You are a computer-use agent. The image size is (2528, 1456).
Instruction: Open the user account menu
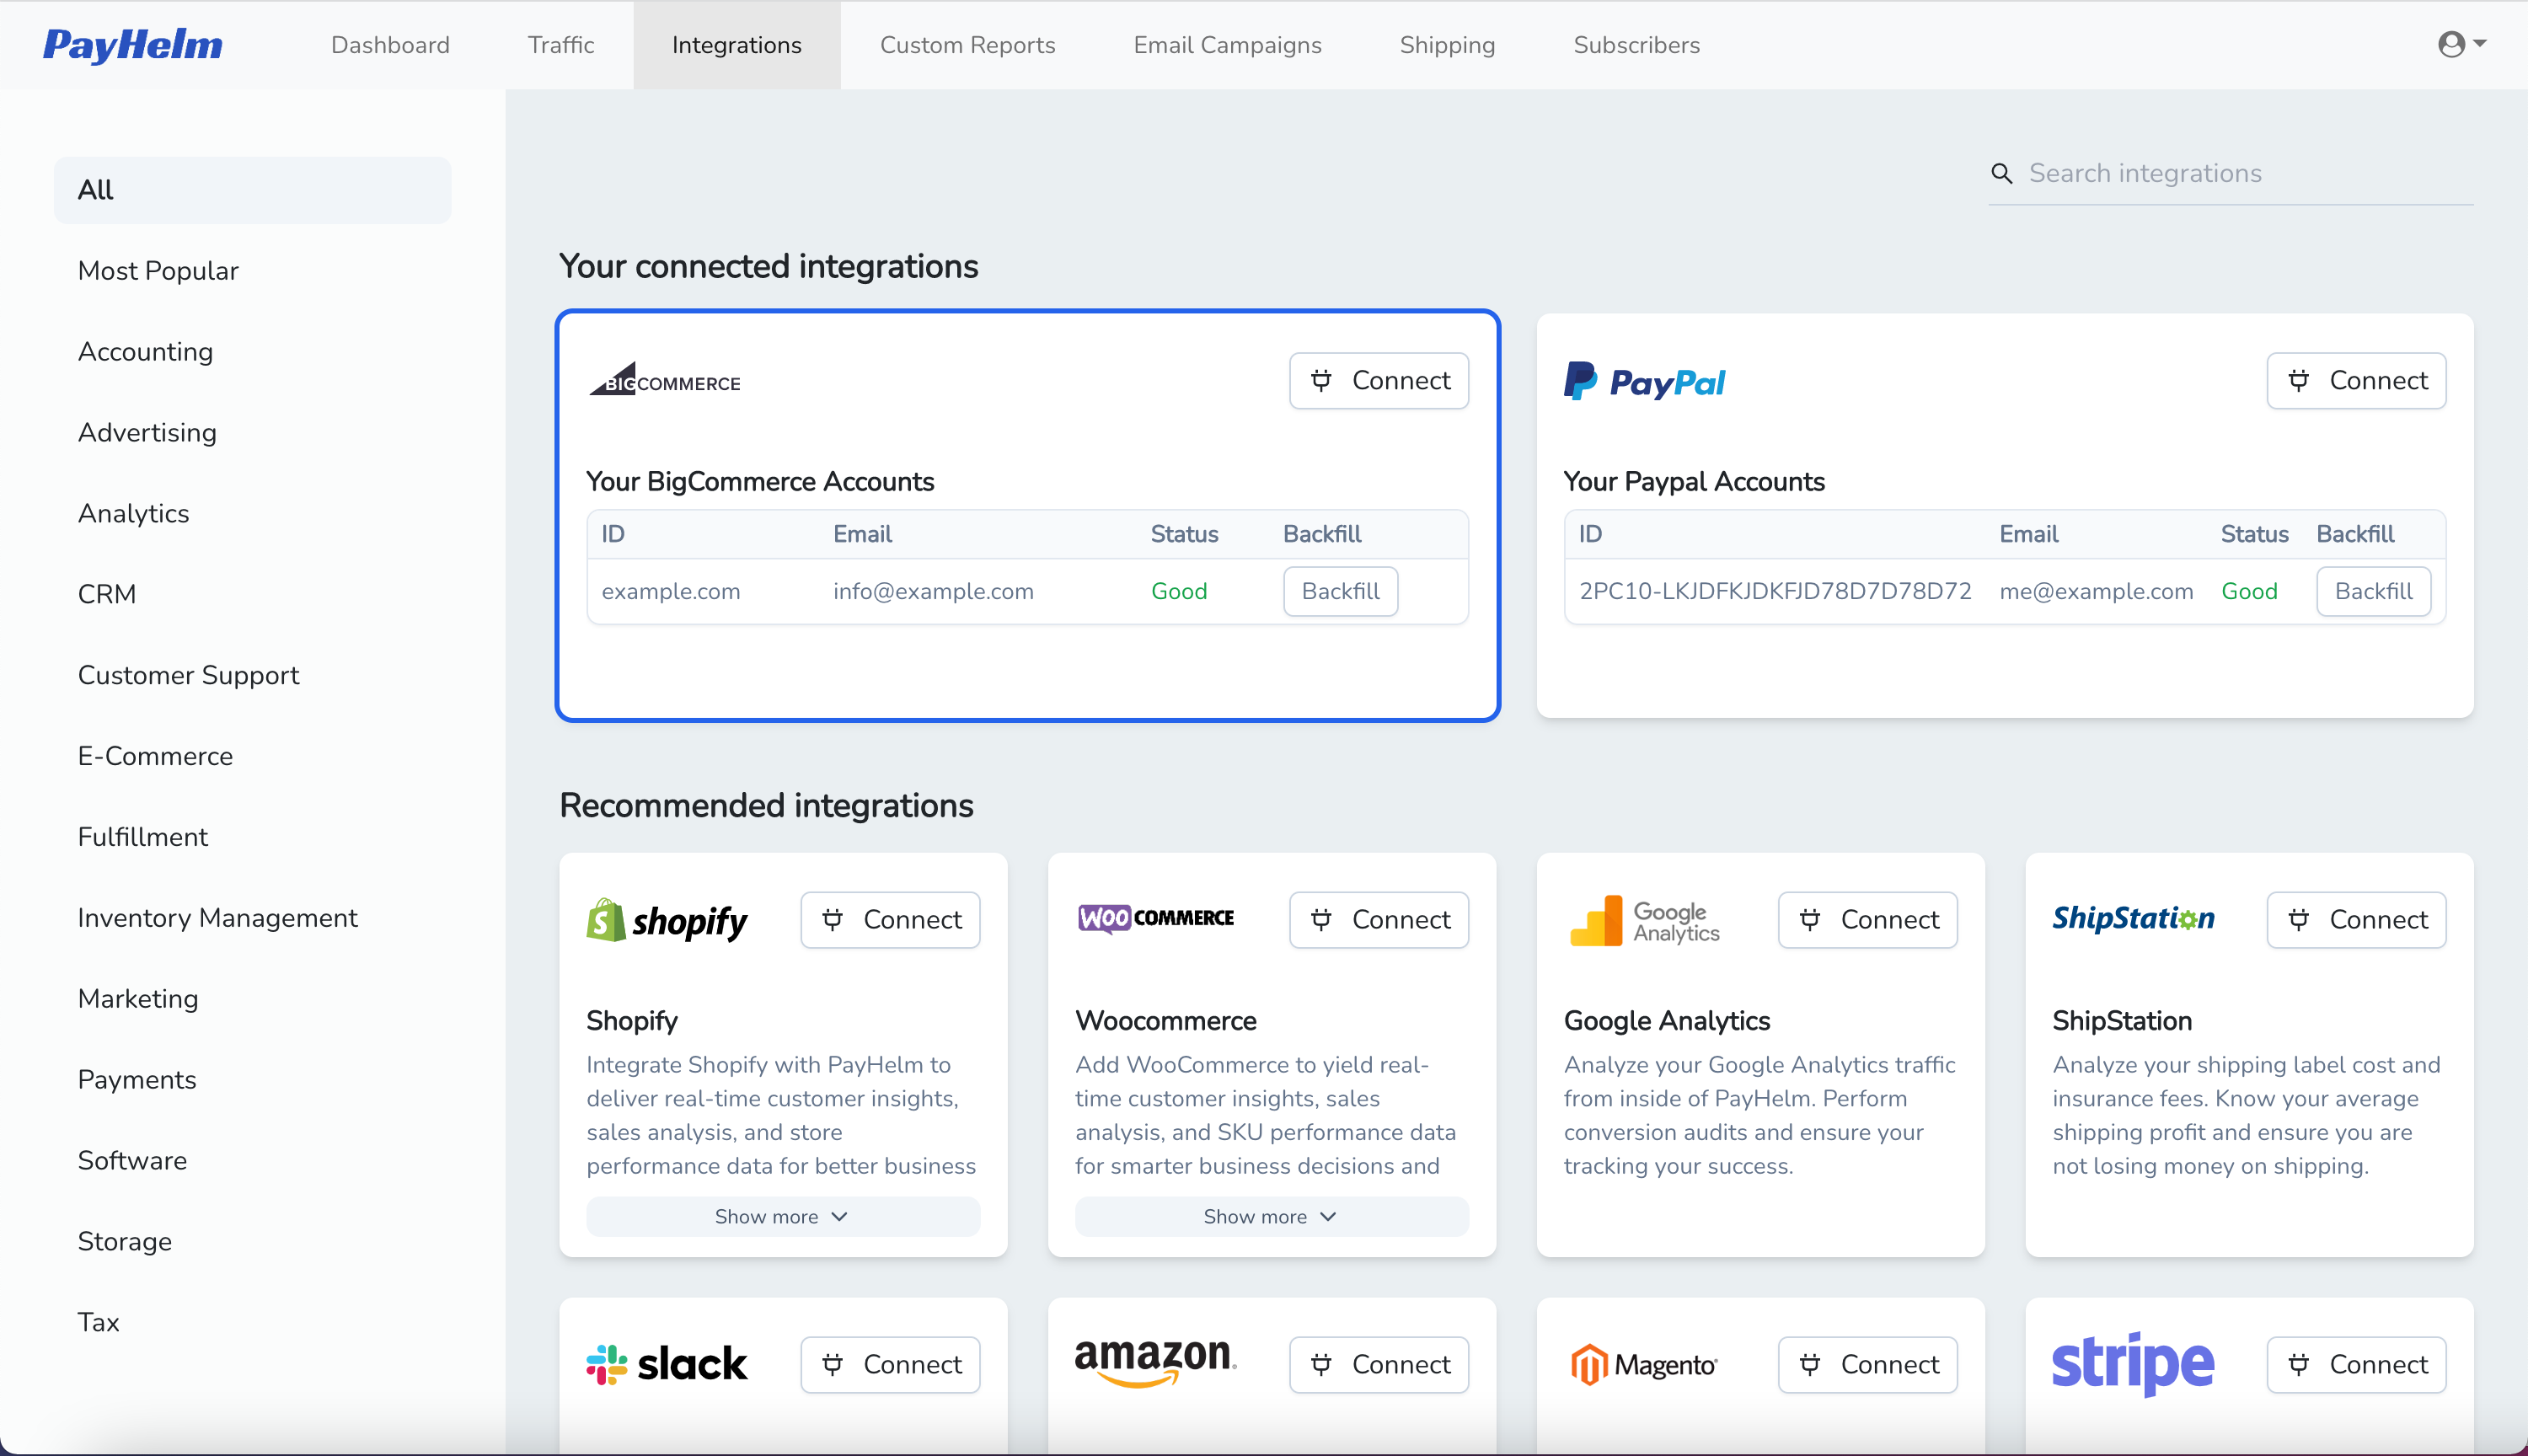pos(2462,44)
